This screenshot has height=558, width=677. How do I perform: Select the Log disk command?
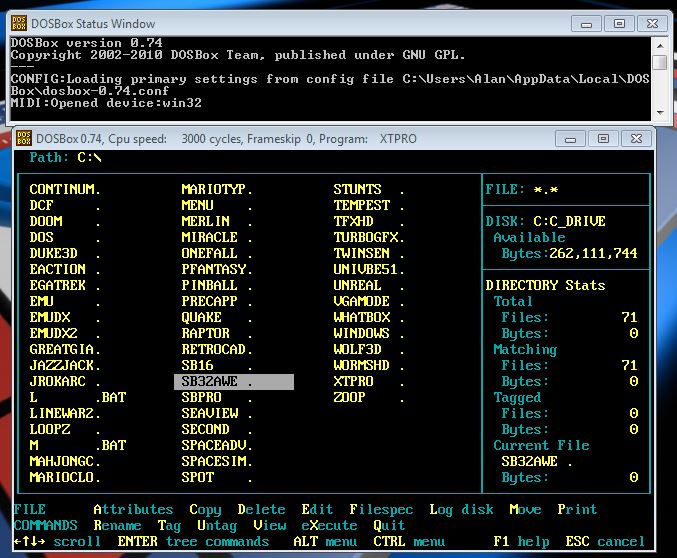click(461, 510)
